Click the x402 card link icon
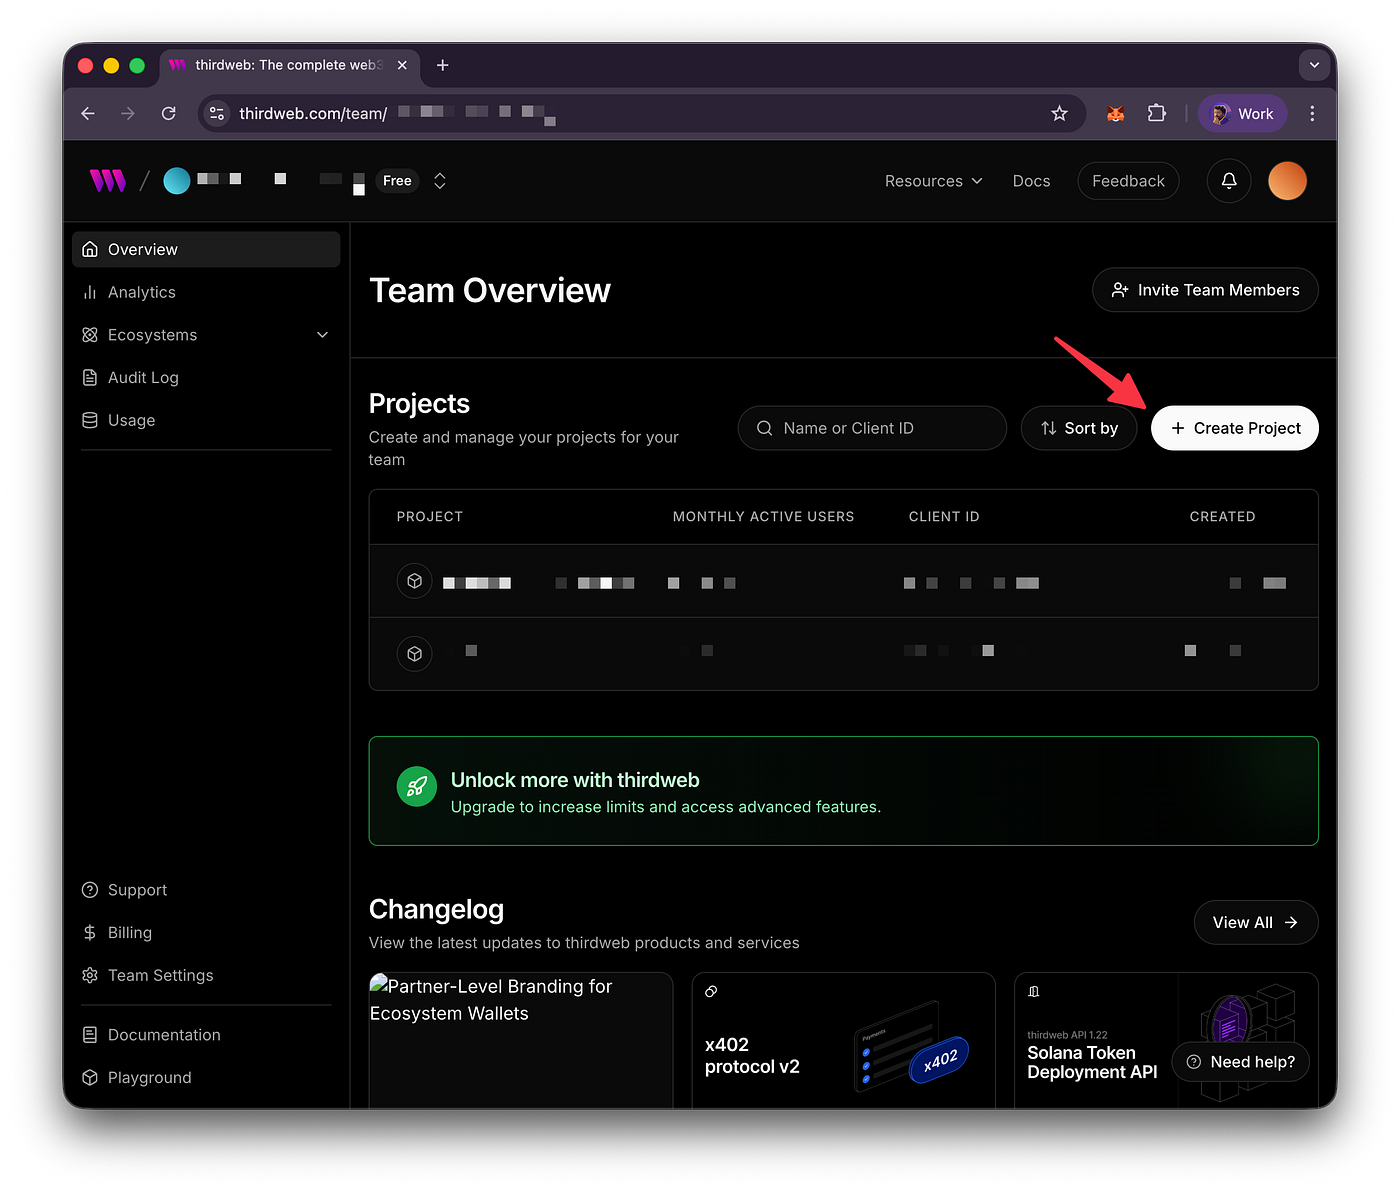The height and width of the screenshot is (1192, 1400). point(711,992)
